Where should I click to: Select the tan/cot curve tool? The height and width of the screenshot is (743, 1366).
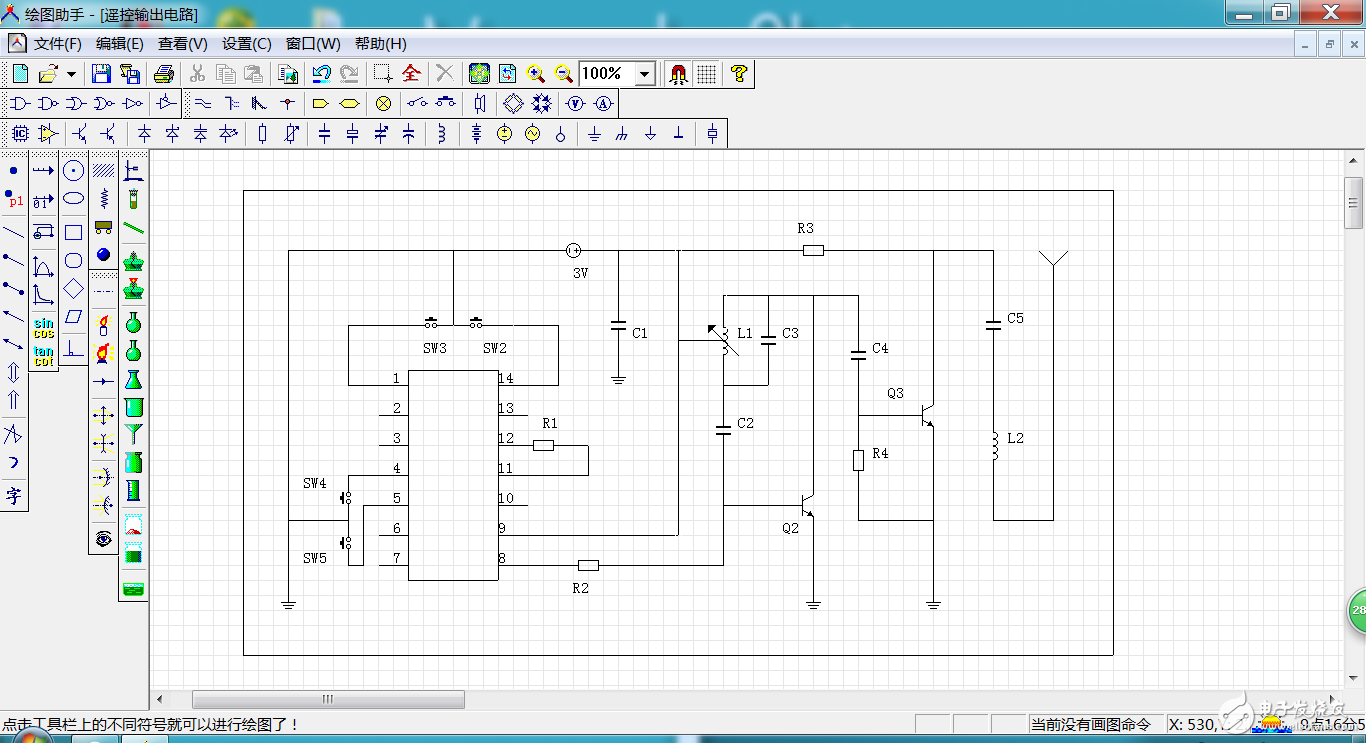[43, 356]
